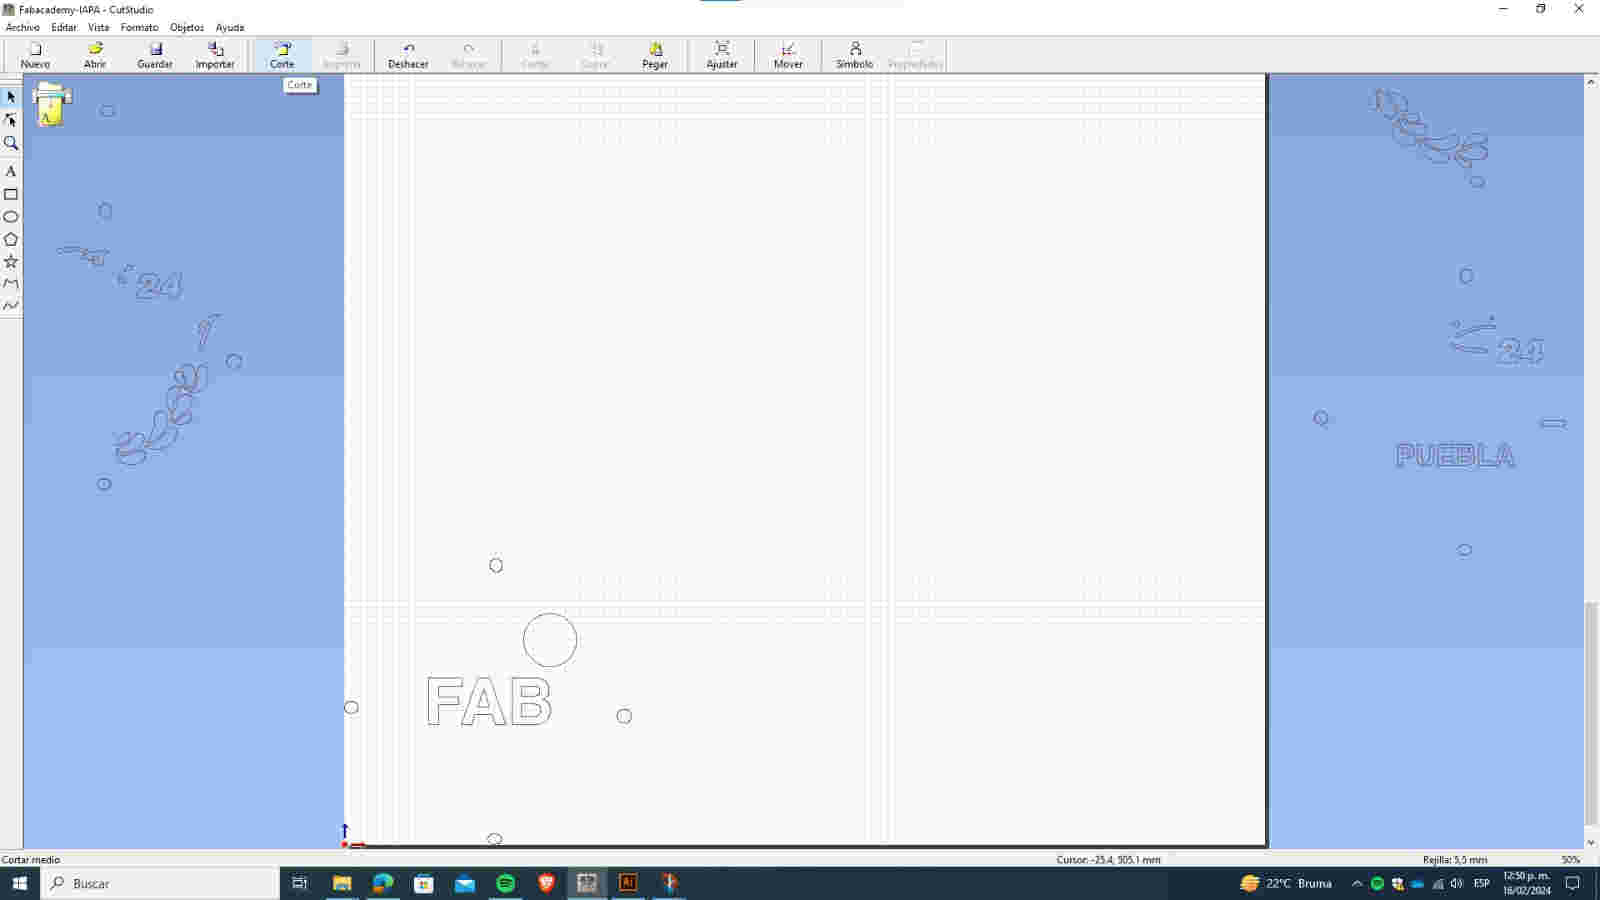Image resolution: width=1600 pixels, height=900 pixels.
Task: Open the Editar menu
Action: 64,27
